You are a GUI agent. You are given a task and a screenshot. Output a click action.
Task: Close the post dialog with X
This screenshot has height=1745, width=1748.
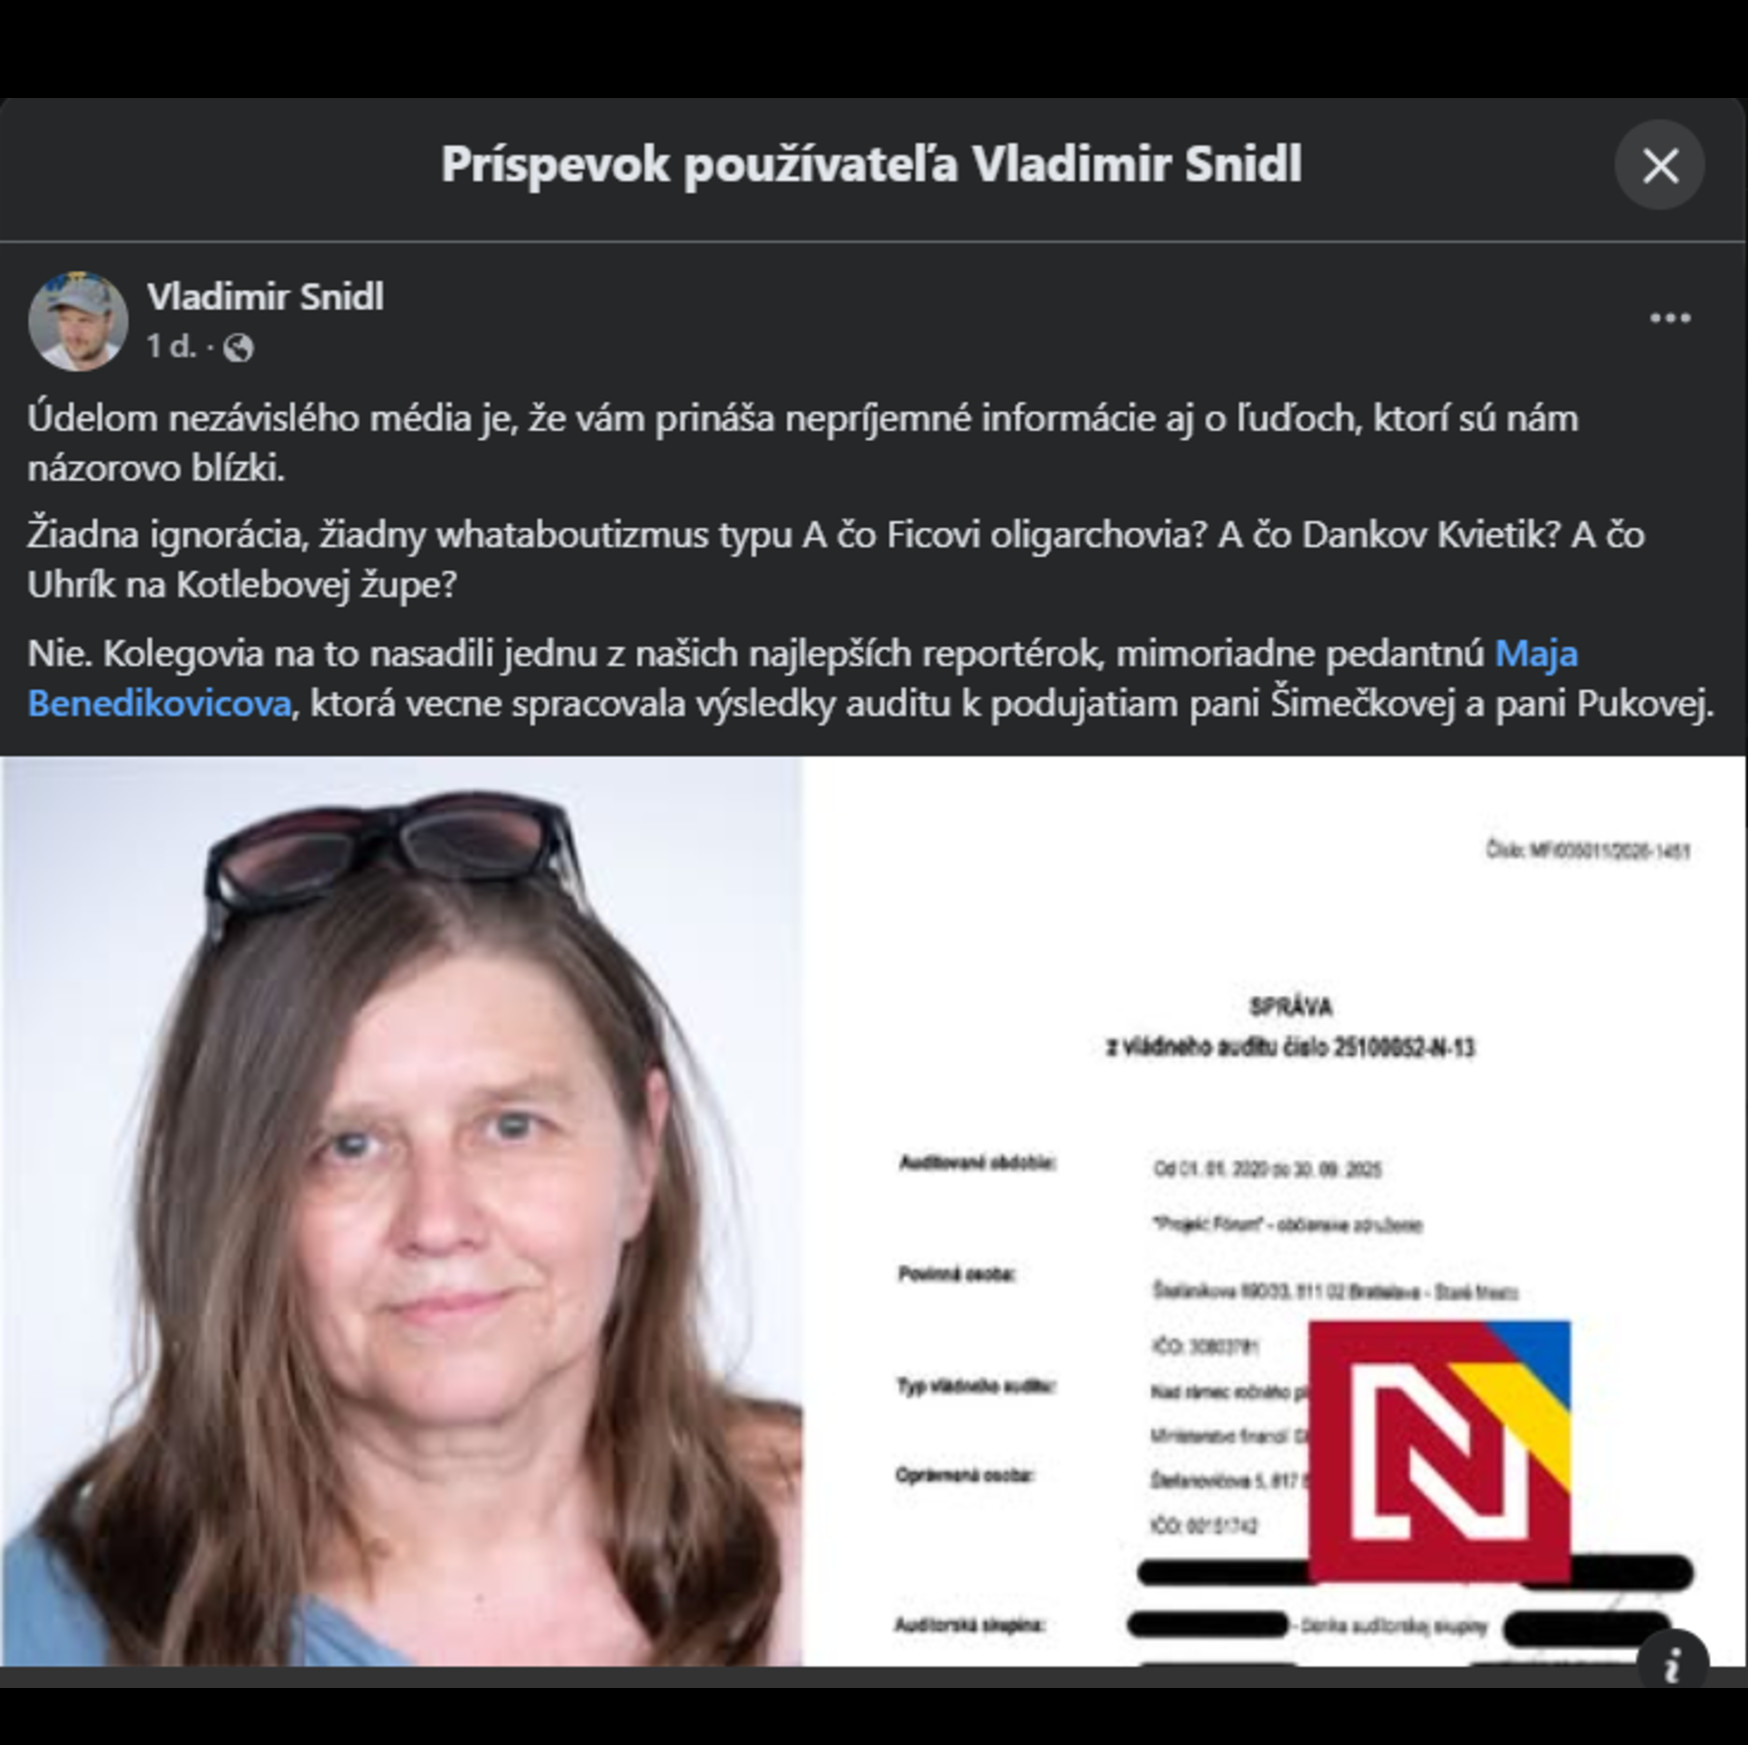(x=1659, y=165)
